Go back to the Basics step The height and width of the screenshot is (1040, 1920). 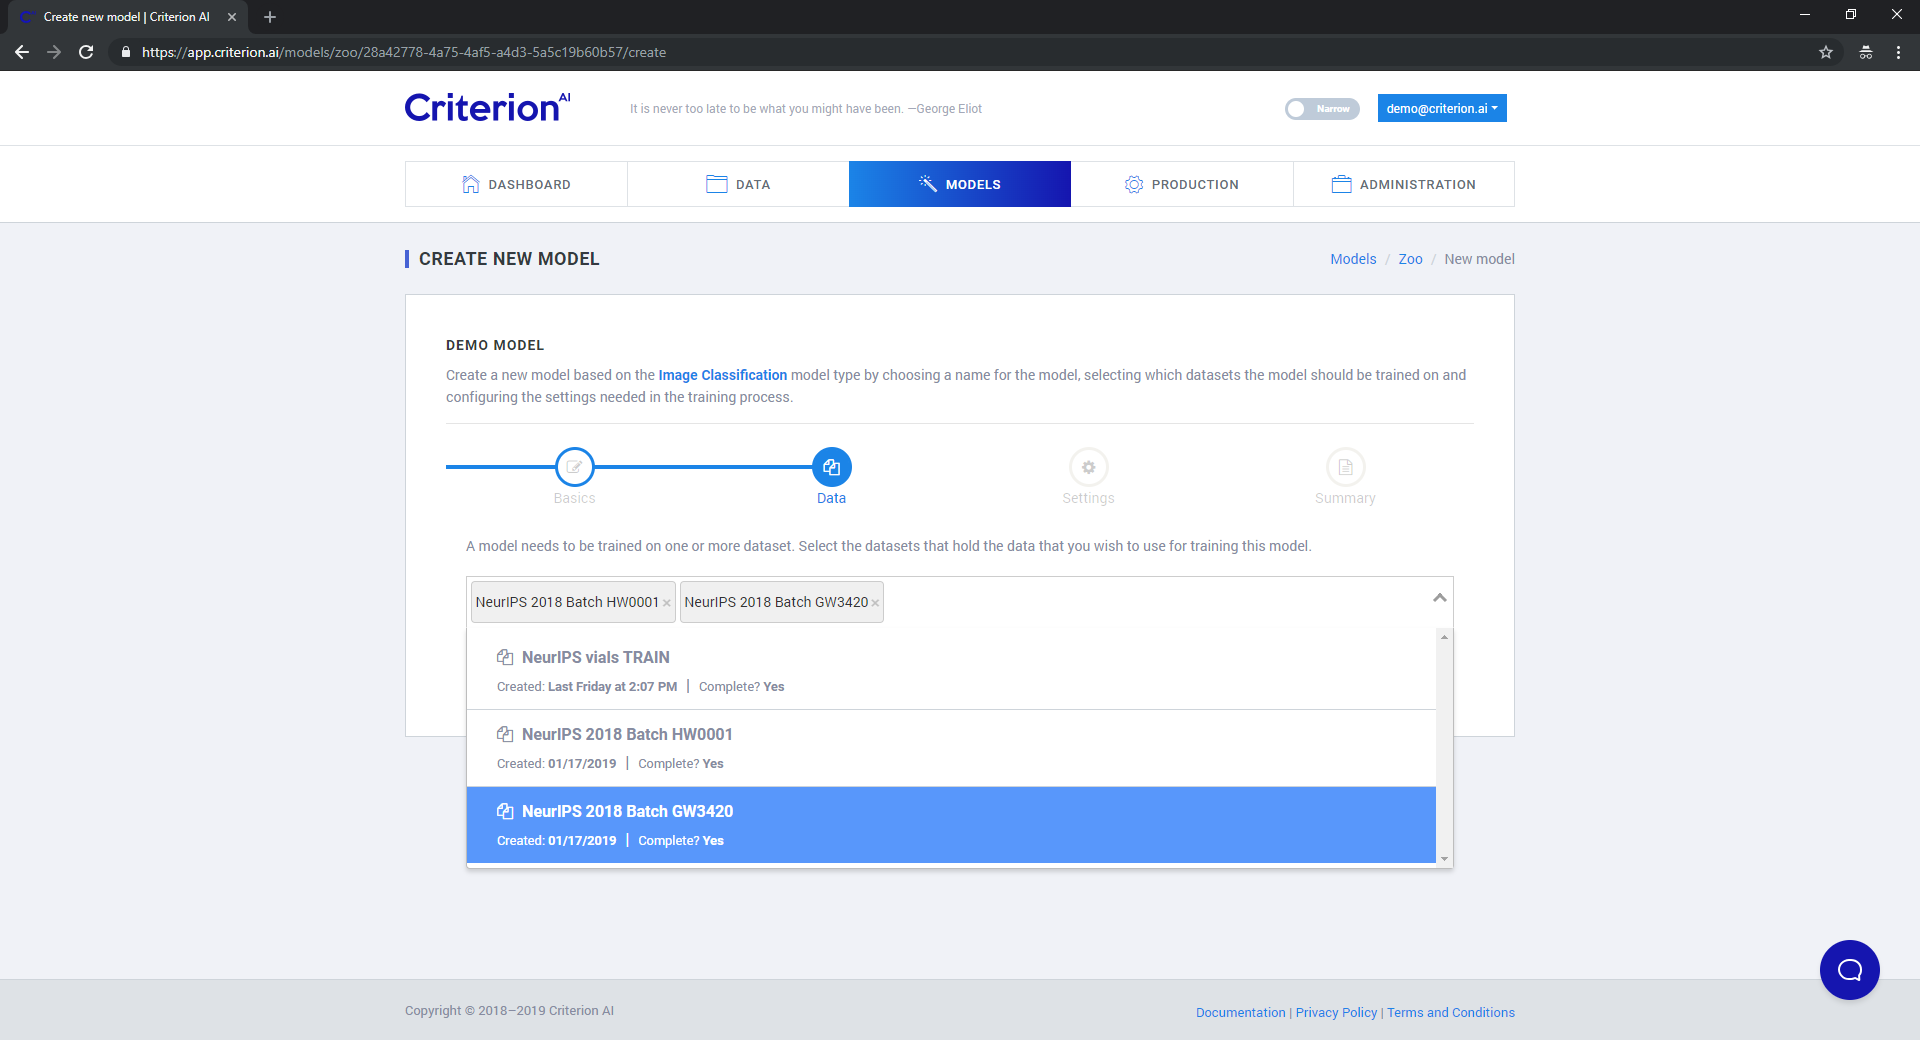pos(574,467)
